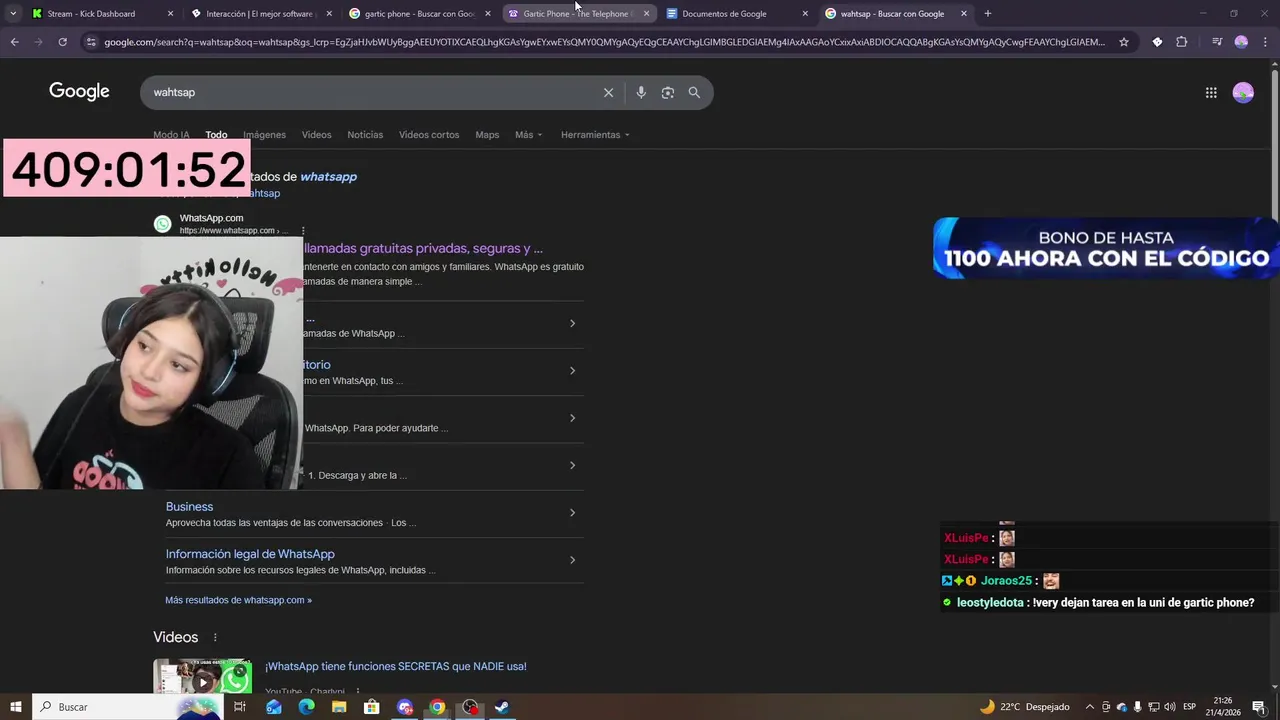Viewport: 1280px width, 720px height.
Task: Select the Maps search filter
Action: [x=487, y=135]
